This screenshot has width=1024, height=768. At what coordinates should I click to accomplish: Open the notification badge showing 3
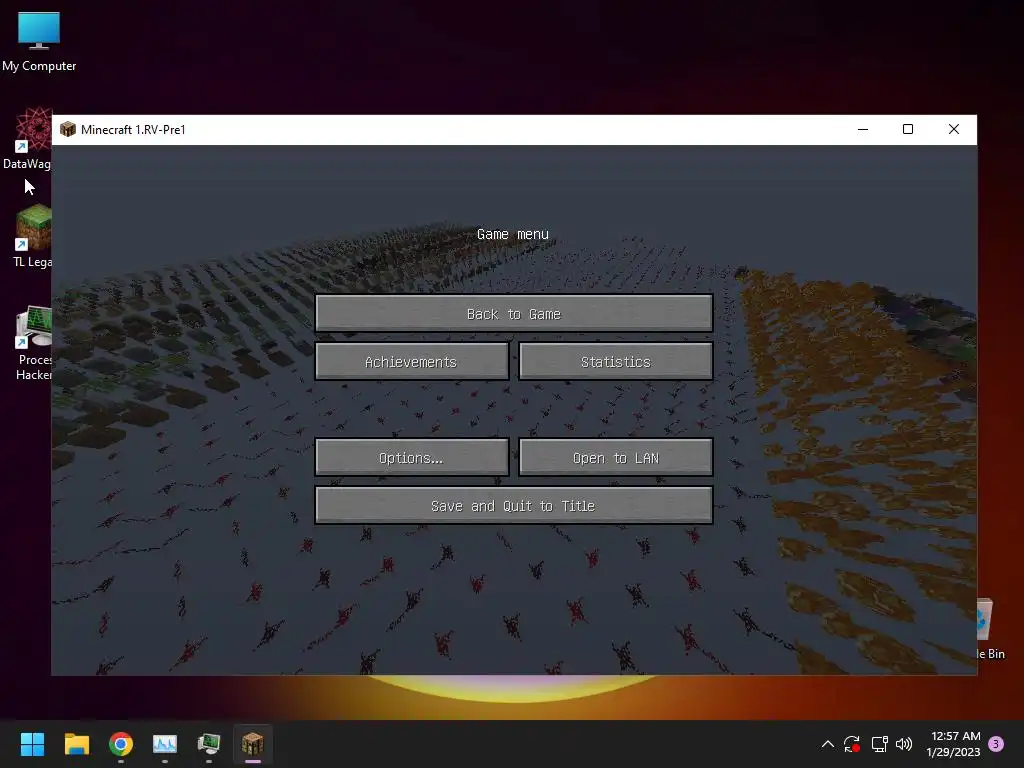[996, 744]
